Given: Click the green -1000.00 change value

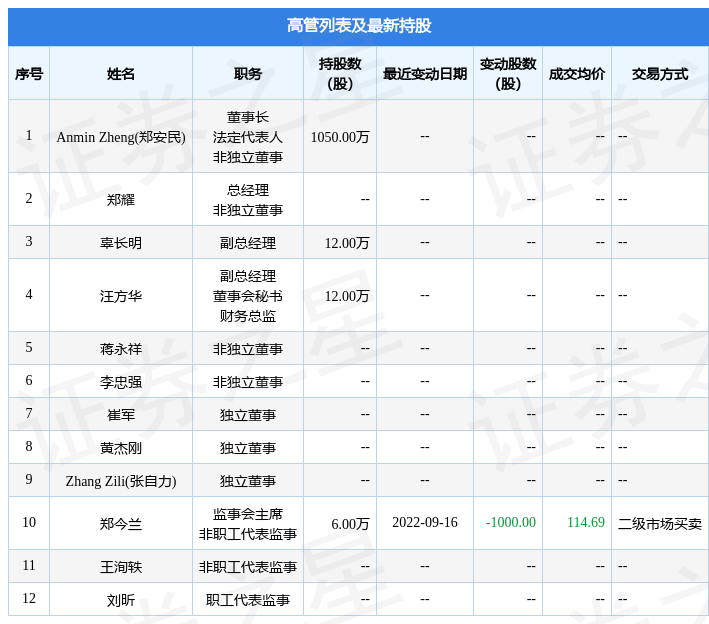Looking at the screenshot, I should point(510,522).
